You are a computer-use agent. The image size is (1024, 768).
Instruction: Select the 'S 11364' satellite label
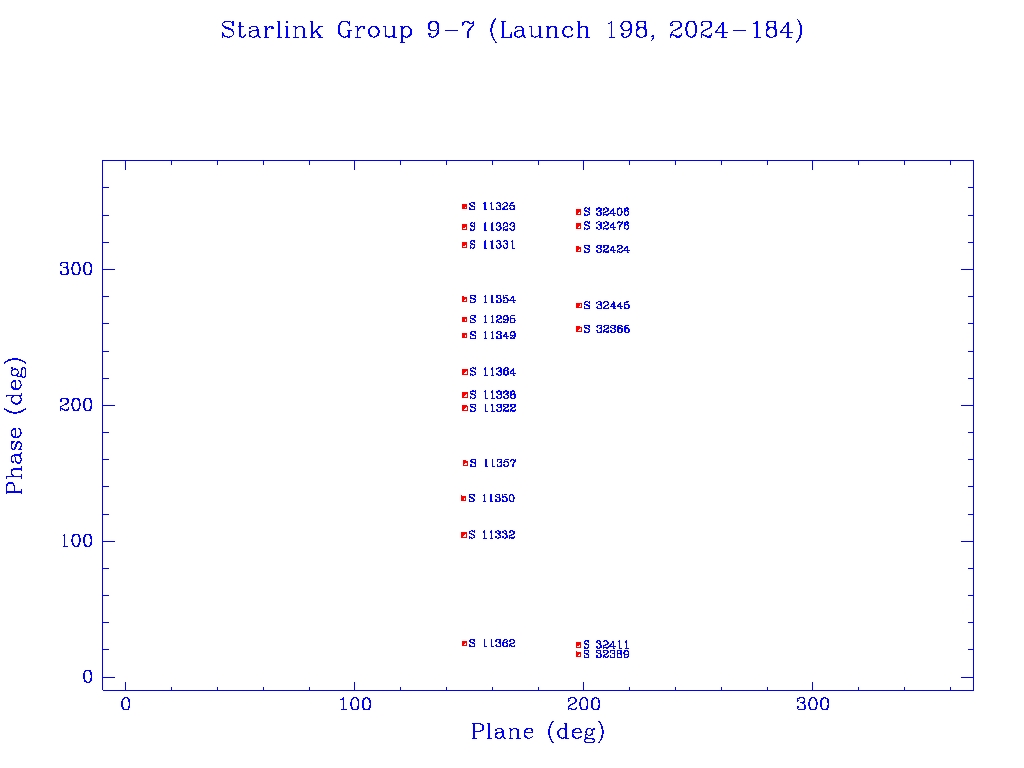tap(492, 372)
